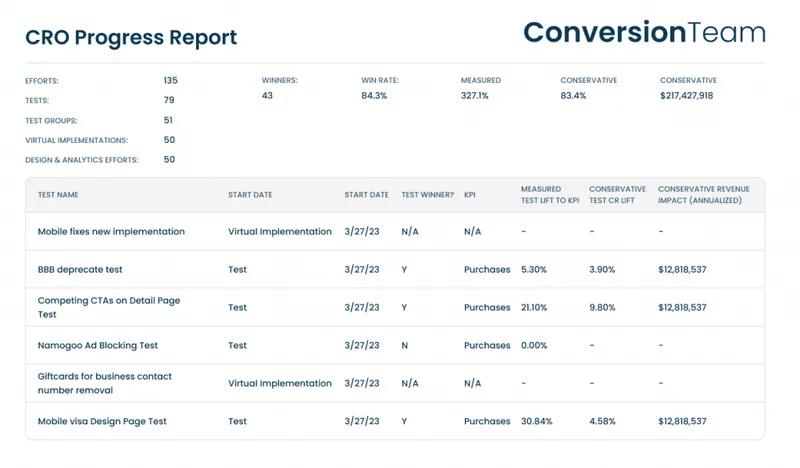Click the KPI column header
The width and height of the screenshot is (800, 468).
[469, 195]
